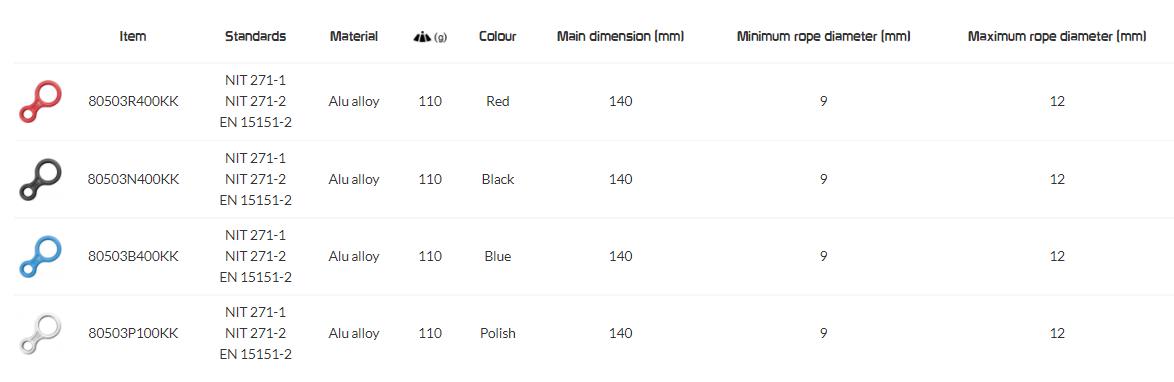Click the Polish colour cell
The width and height of the screenshot is (1174, 382).
coord(497,333)
